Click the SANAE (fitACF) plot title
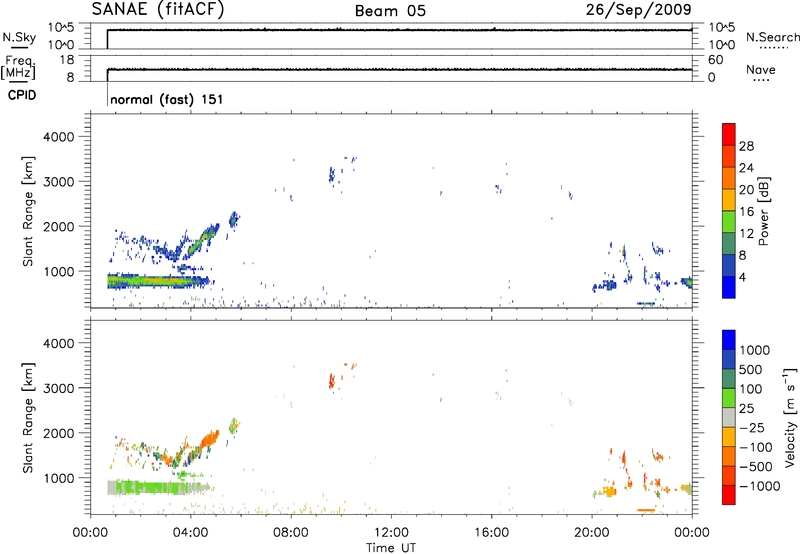The image size is (800, 554). 158,9
